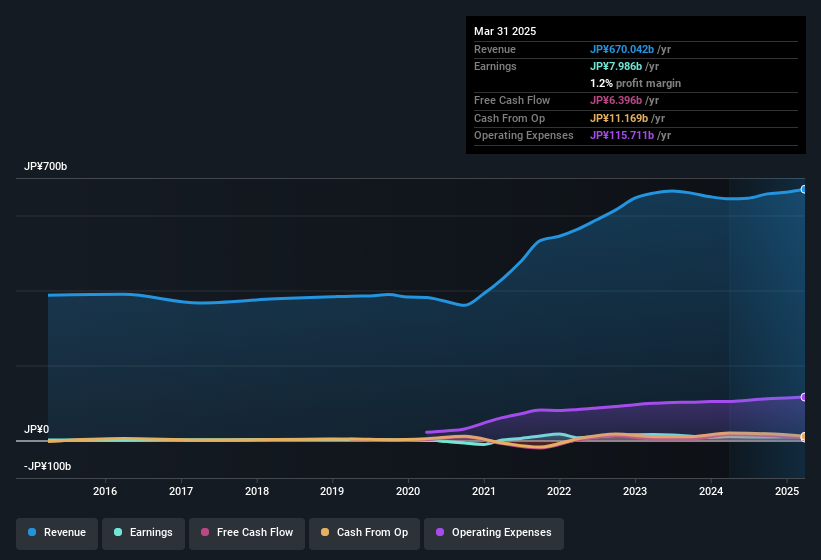Click the JP¥11.169b cash from op value
821x560 pixels.
[619, 118]
